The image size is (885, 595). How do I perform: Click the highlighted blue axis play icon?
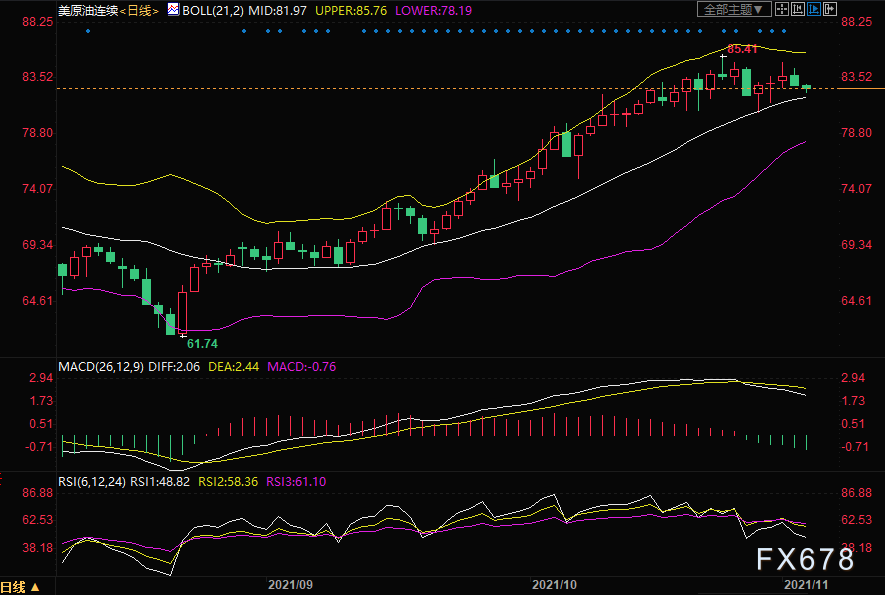[814, 9]
